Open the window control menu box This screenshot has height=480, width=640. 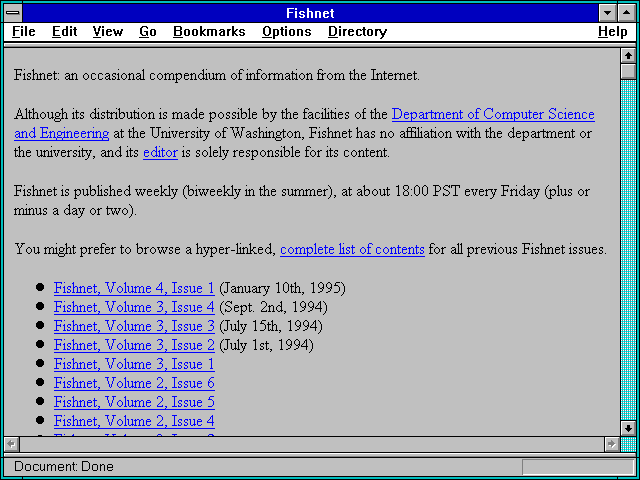pos(13,13)
